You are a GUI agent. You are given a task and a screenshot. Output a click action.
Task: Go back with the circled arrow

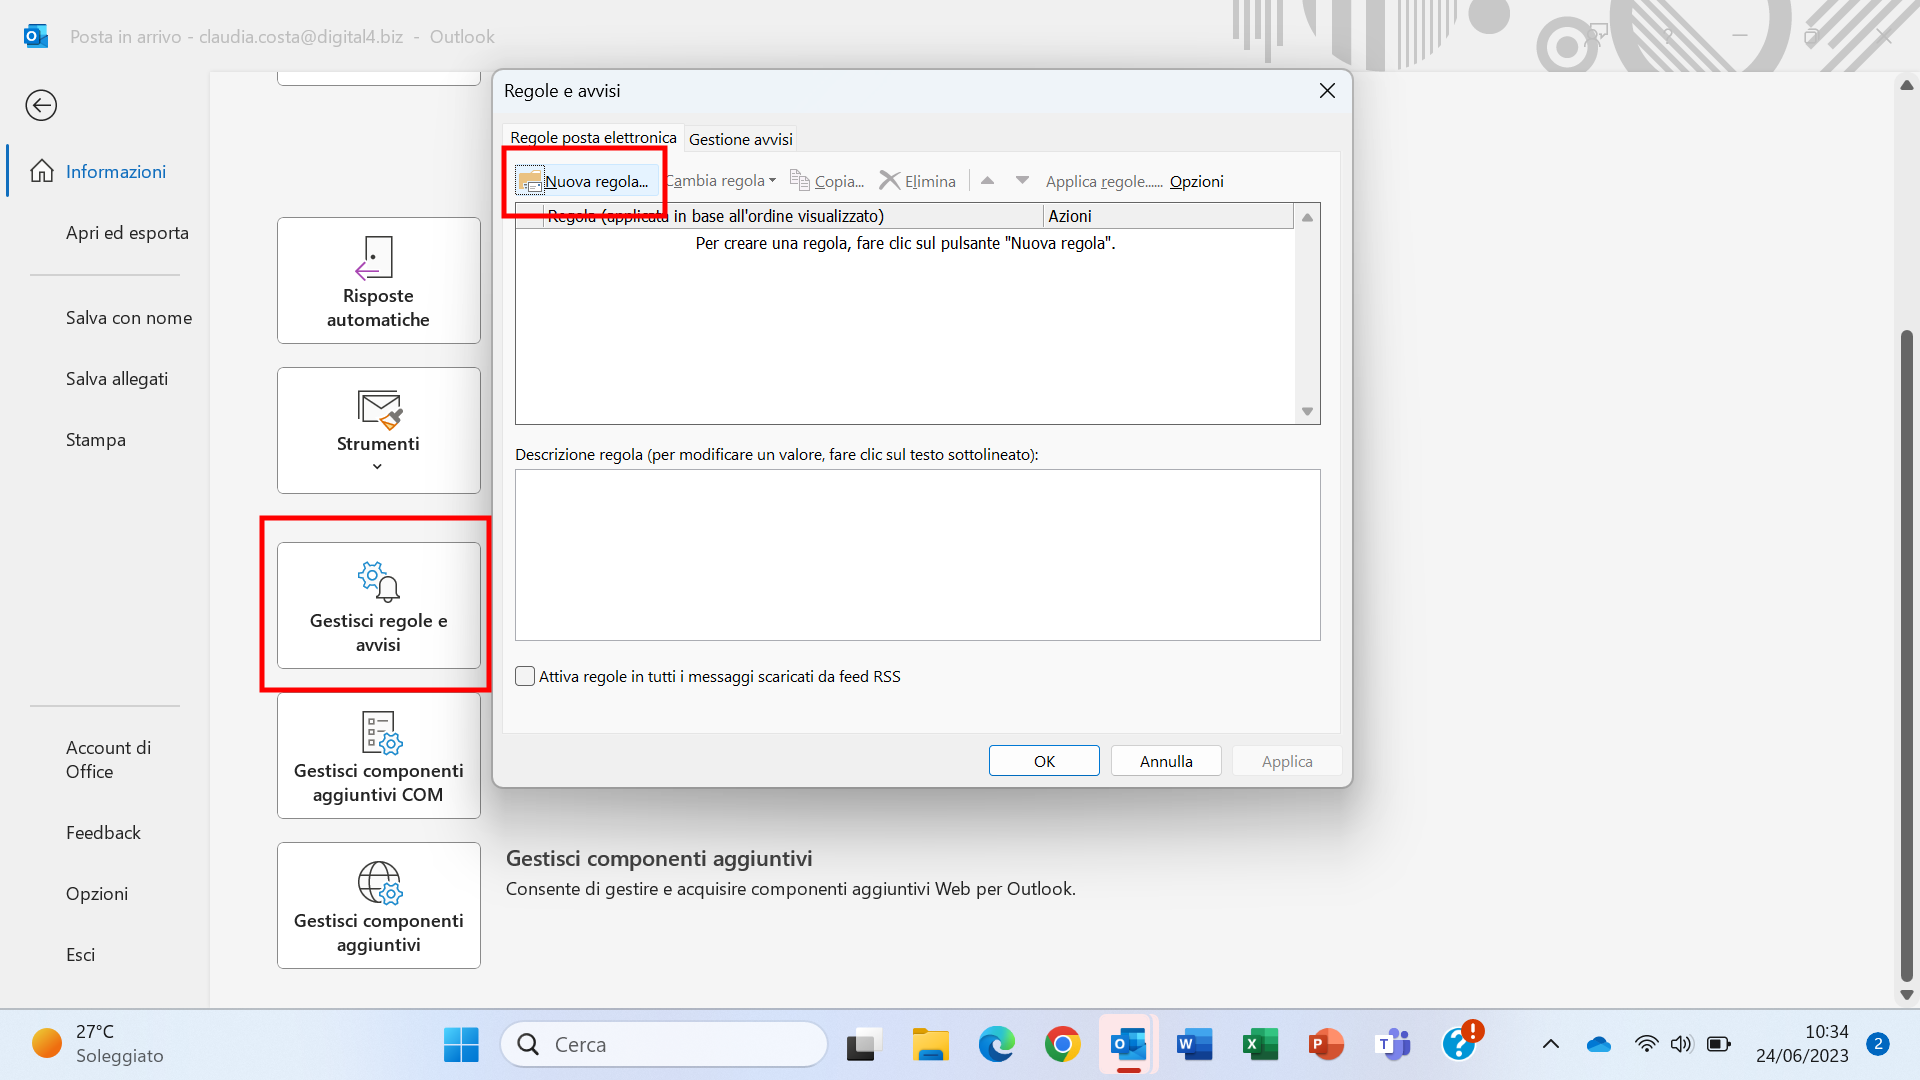41,105
